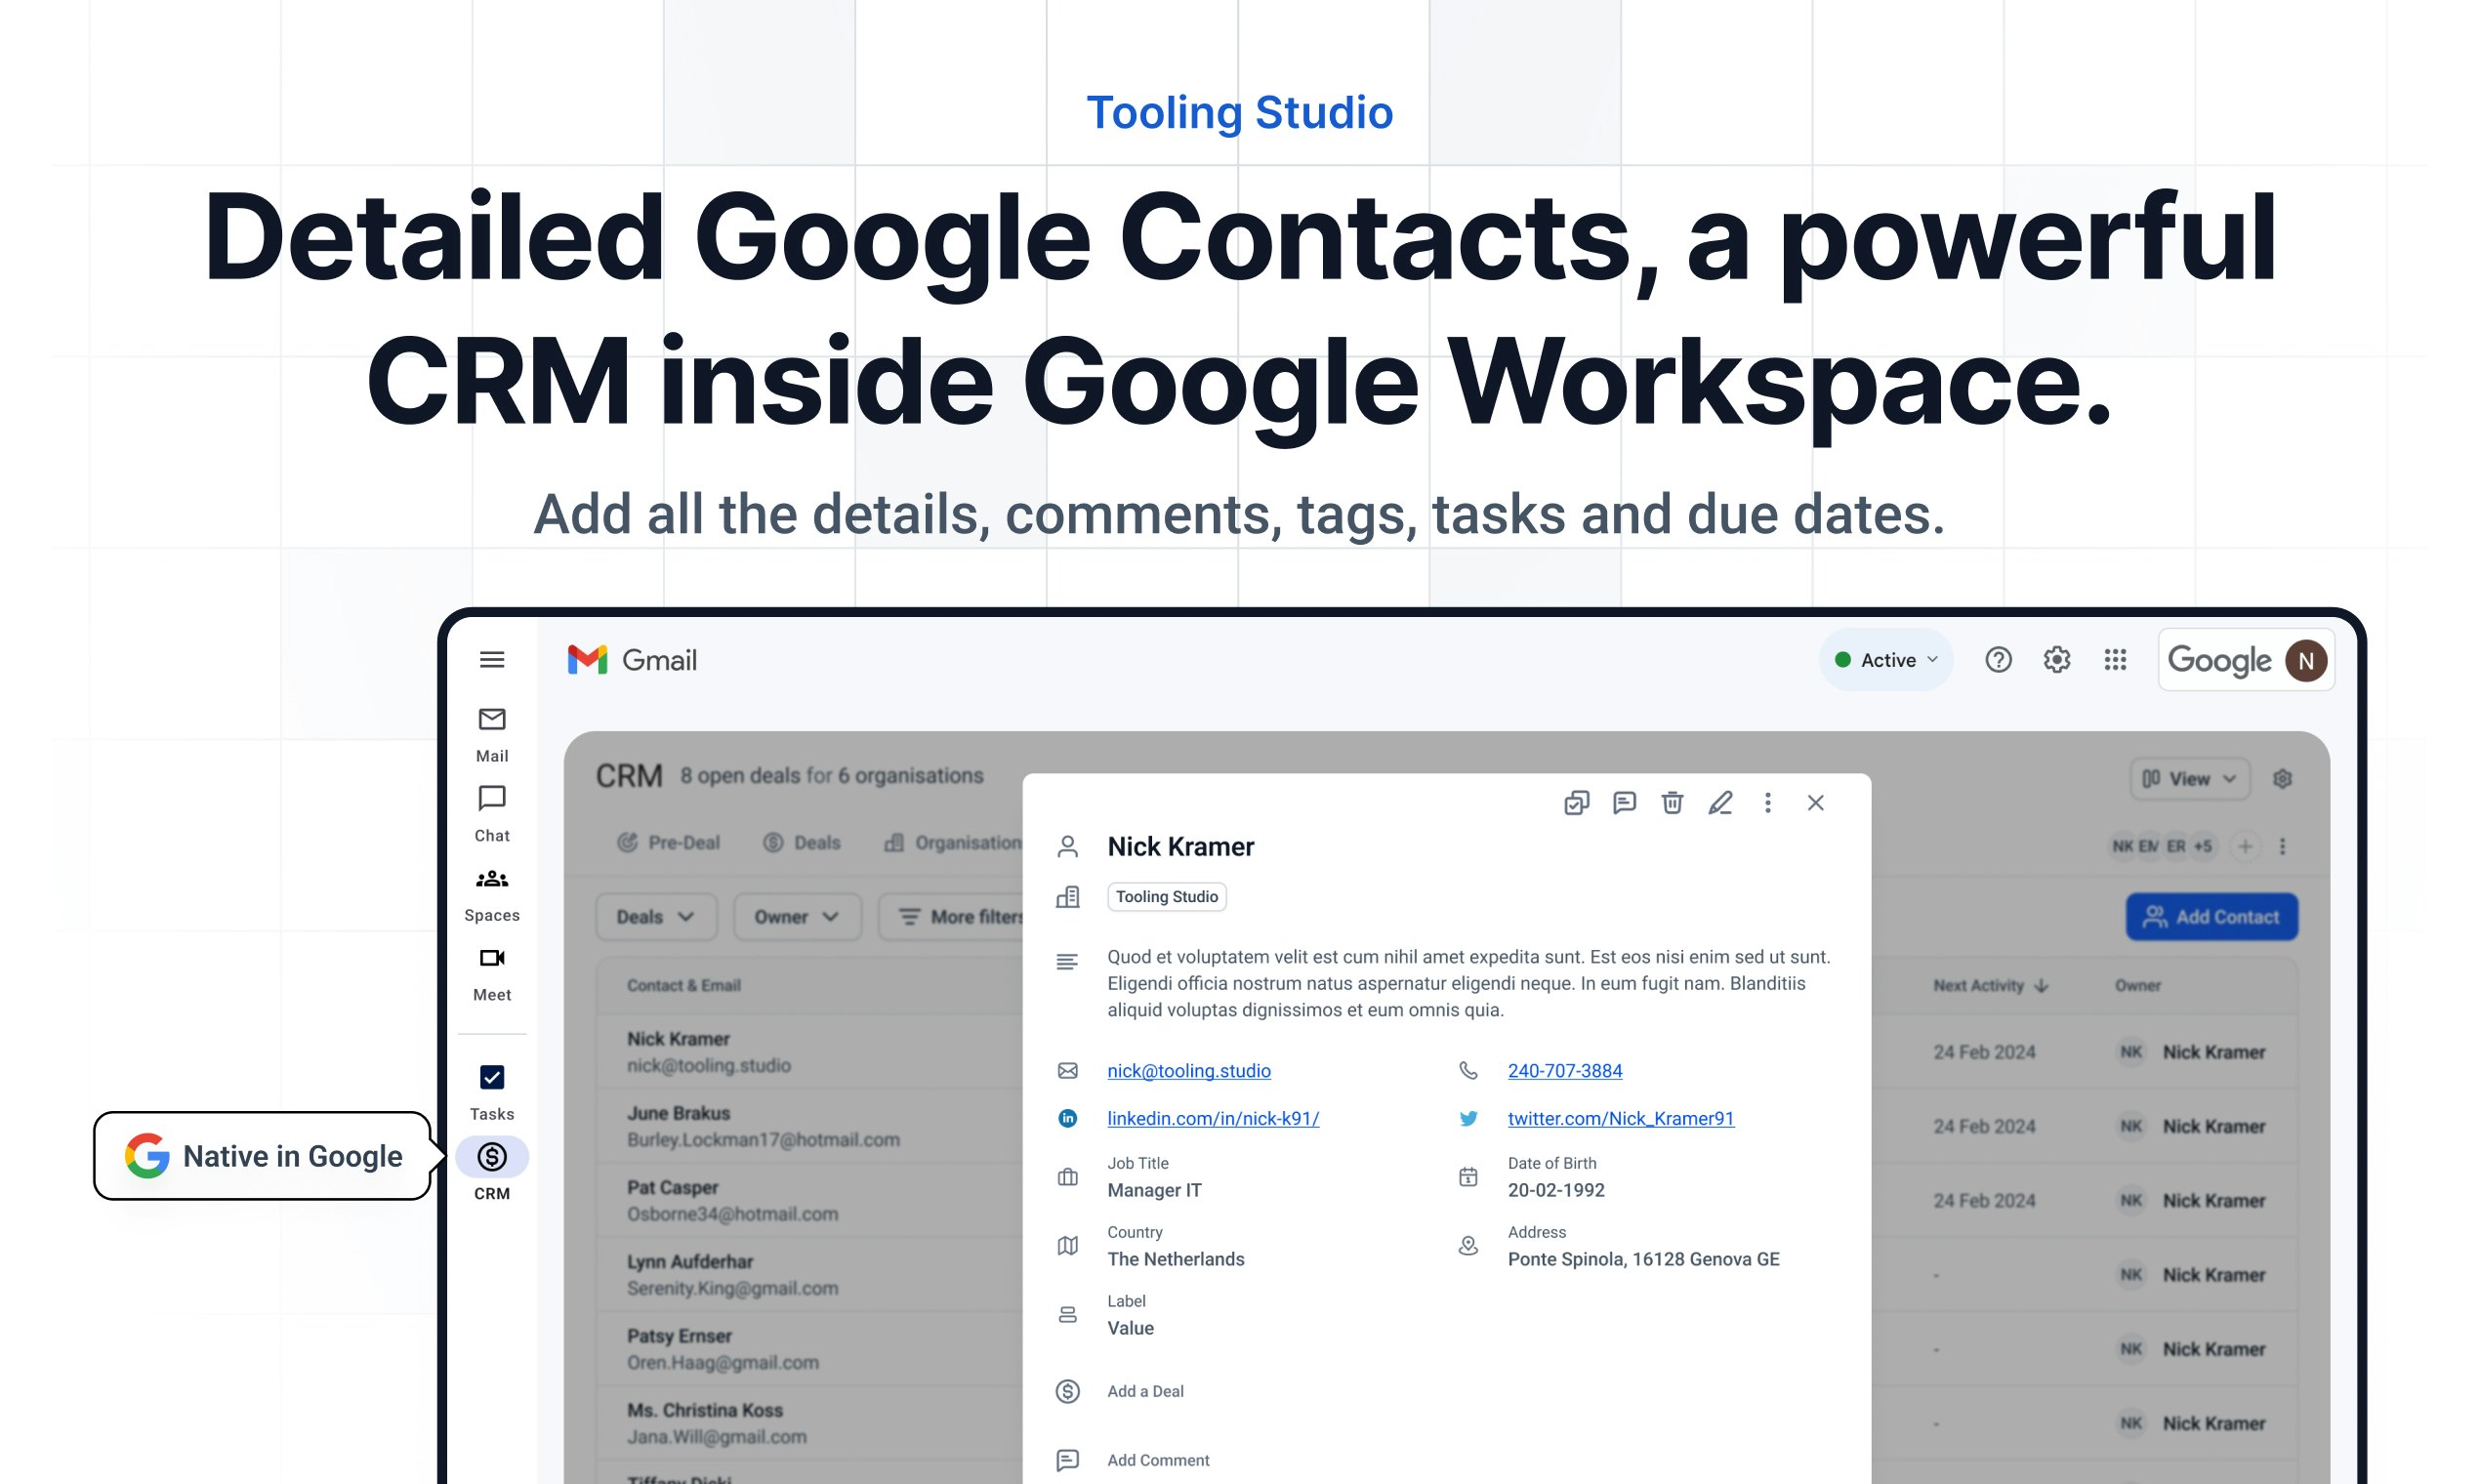This screenshot has height=1484, width=2480.
Task: Open Spaces in the sidebar
Action: pyautogui.click(x=492, y=895)
